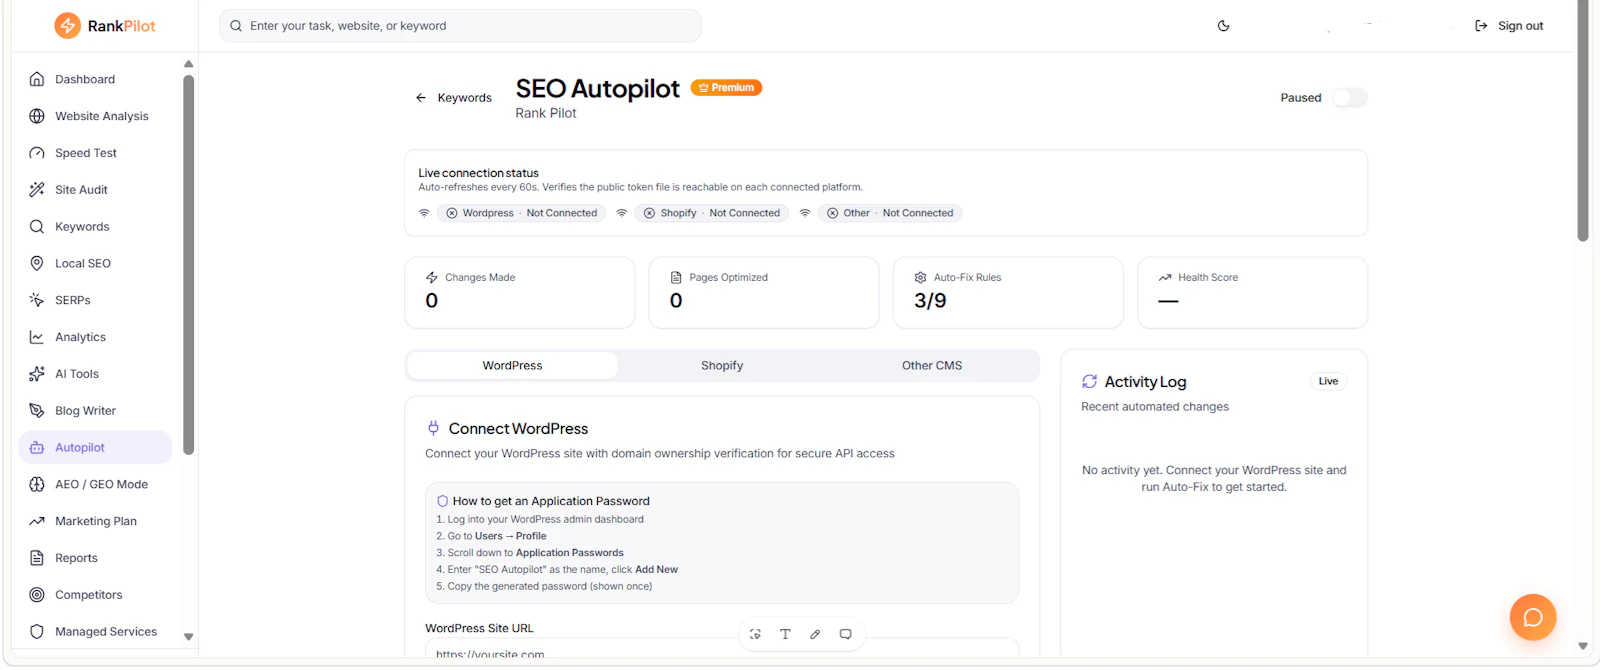
Task: Click the Autopilot robot icon
Action: [37, 448]
